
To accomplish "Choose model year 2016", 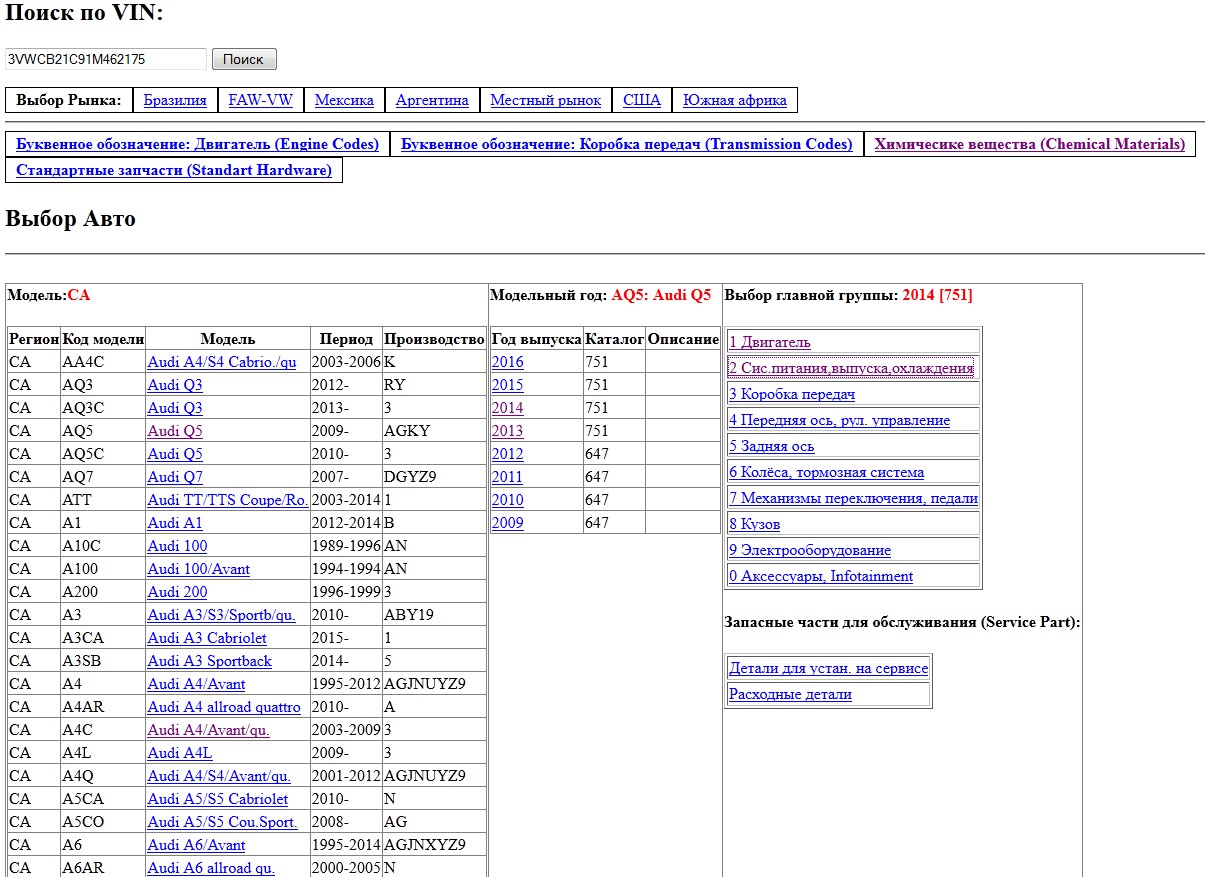I will point(507,362).
